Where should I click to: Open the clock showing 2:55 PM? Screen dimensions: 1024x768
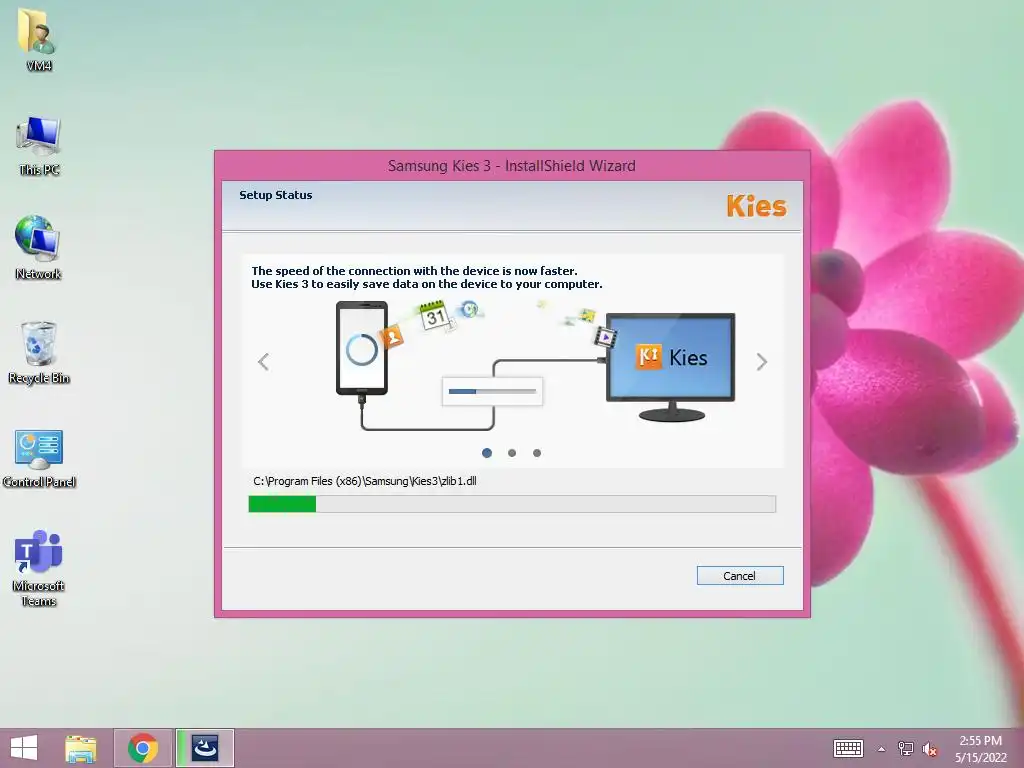coord(980,749)
